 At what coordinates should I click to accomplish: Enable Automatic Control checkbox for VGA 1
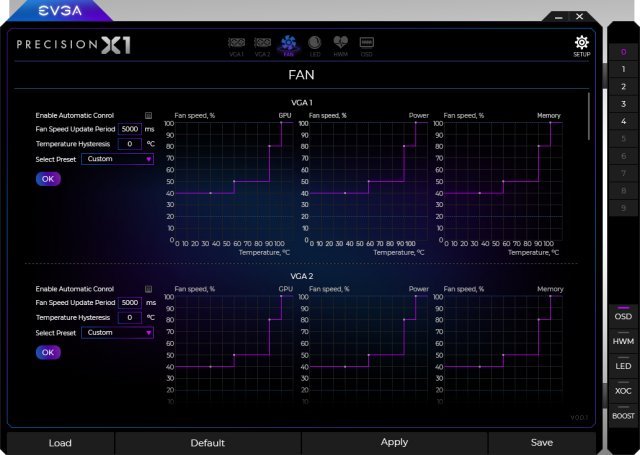click(x=149, y=115)
